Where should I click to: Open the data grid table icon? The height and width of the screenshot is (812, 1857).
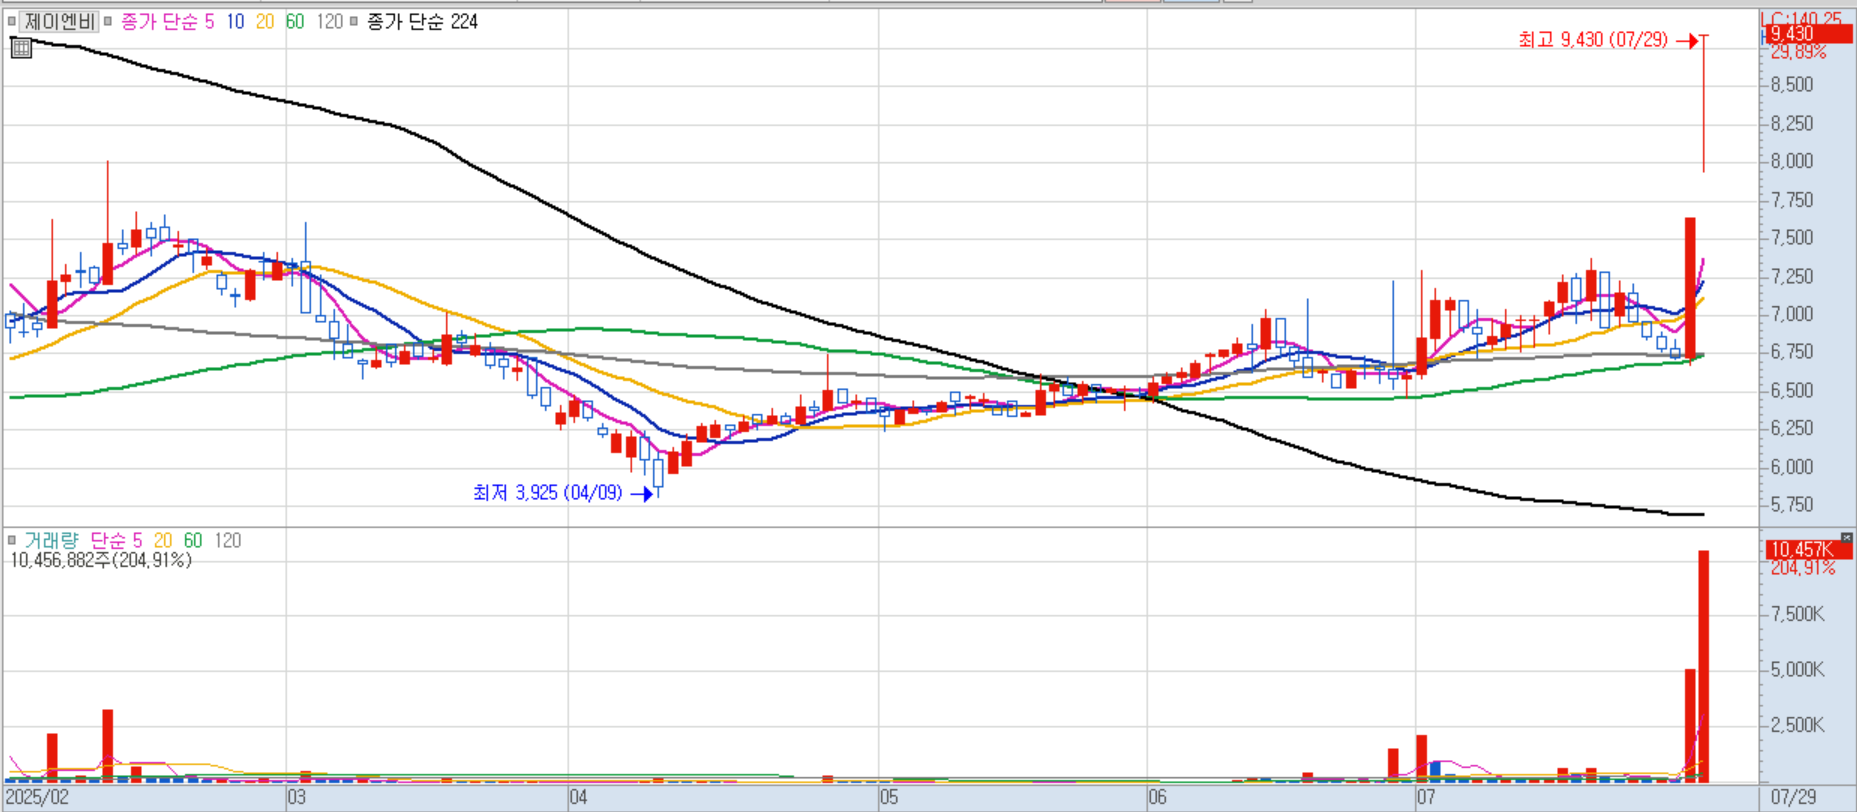[21, 48]
